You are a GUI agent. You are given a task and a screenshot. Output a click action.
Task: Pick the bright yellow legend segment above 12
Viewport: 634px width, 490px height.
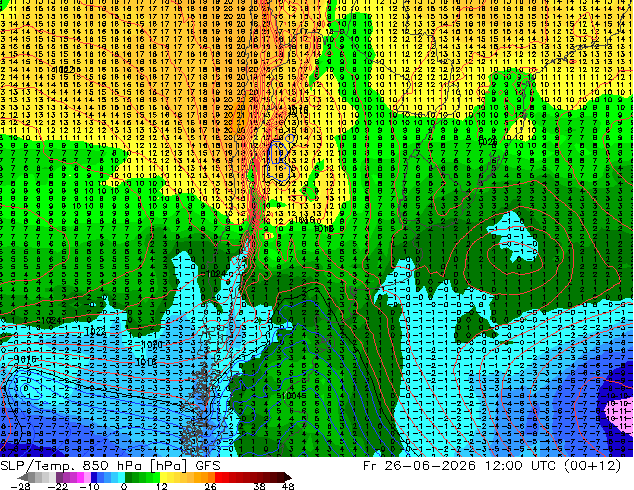coord(164,477)
